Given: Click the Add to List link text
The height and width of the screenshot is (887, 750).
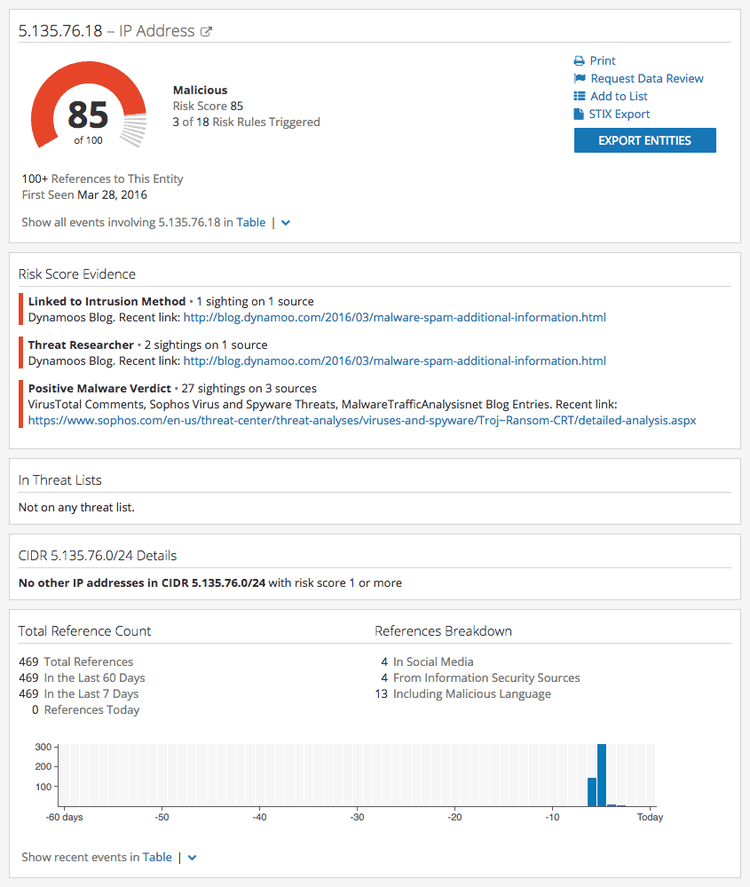Looking at the screenshot, I should click(619, 97).
